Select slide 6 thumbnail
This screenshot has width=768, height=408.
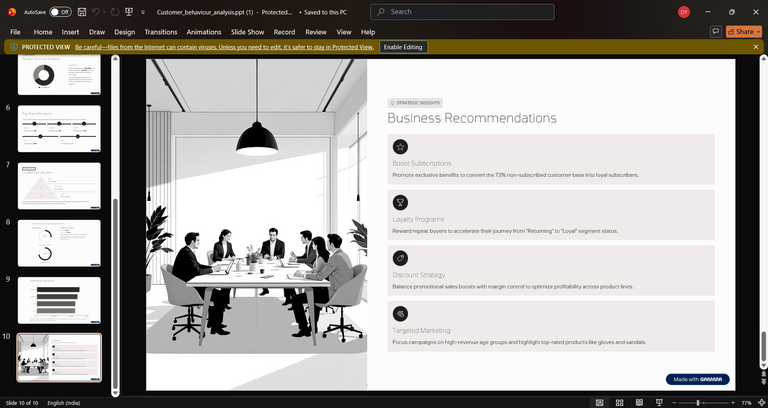[59, 128]
